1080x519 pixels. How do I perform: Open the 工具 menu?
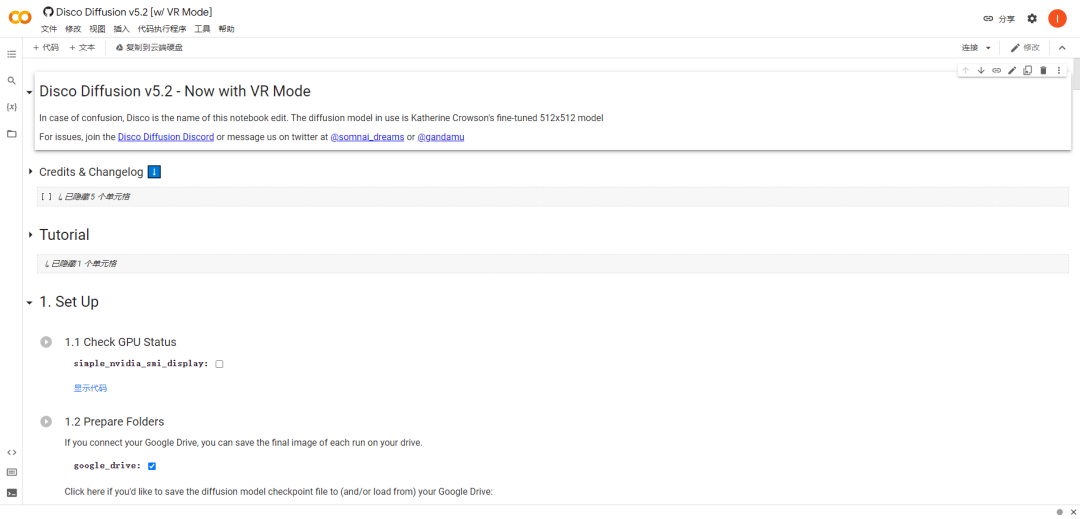pyautogui.click(x=202, y=29)
